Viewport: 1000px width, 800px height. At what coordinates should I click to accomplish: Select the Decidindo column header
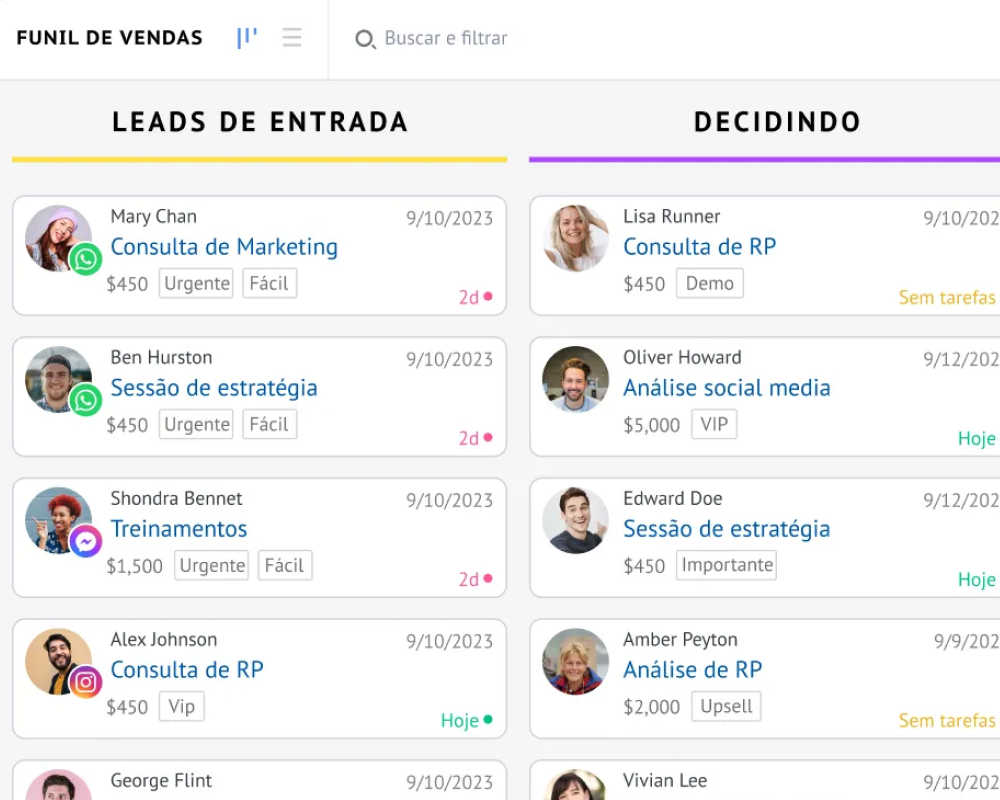point(777,122)
